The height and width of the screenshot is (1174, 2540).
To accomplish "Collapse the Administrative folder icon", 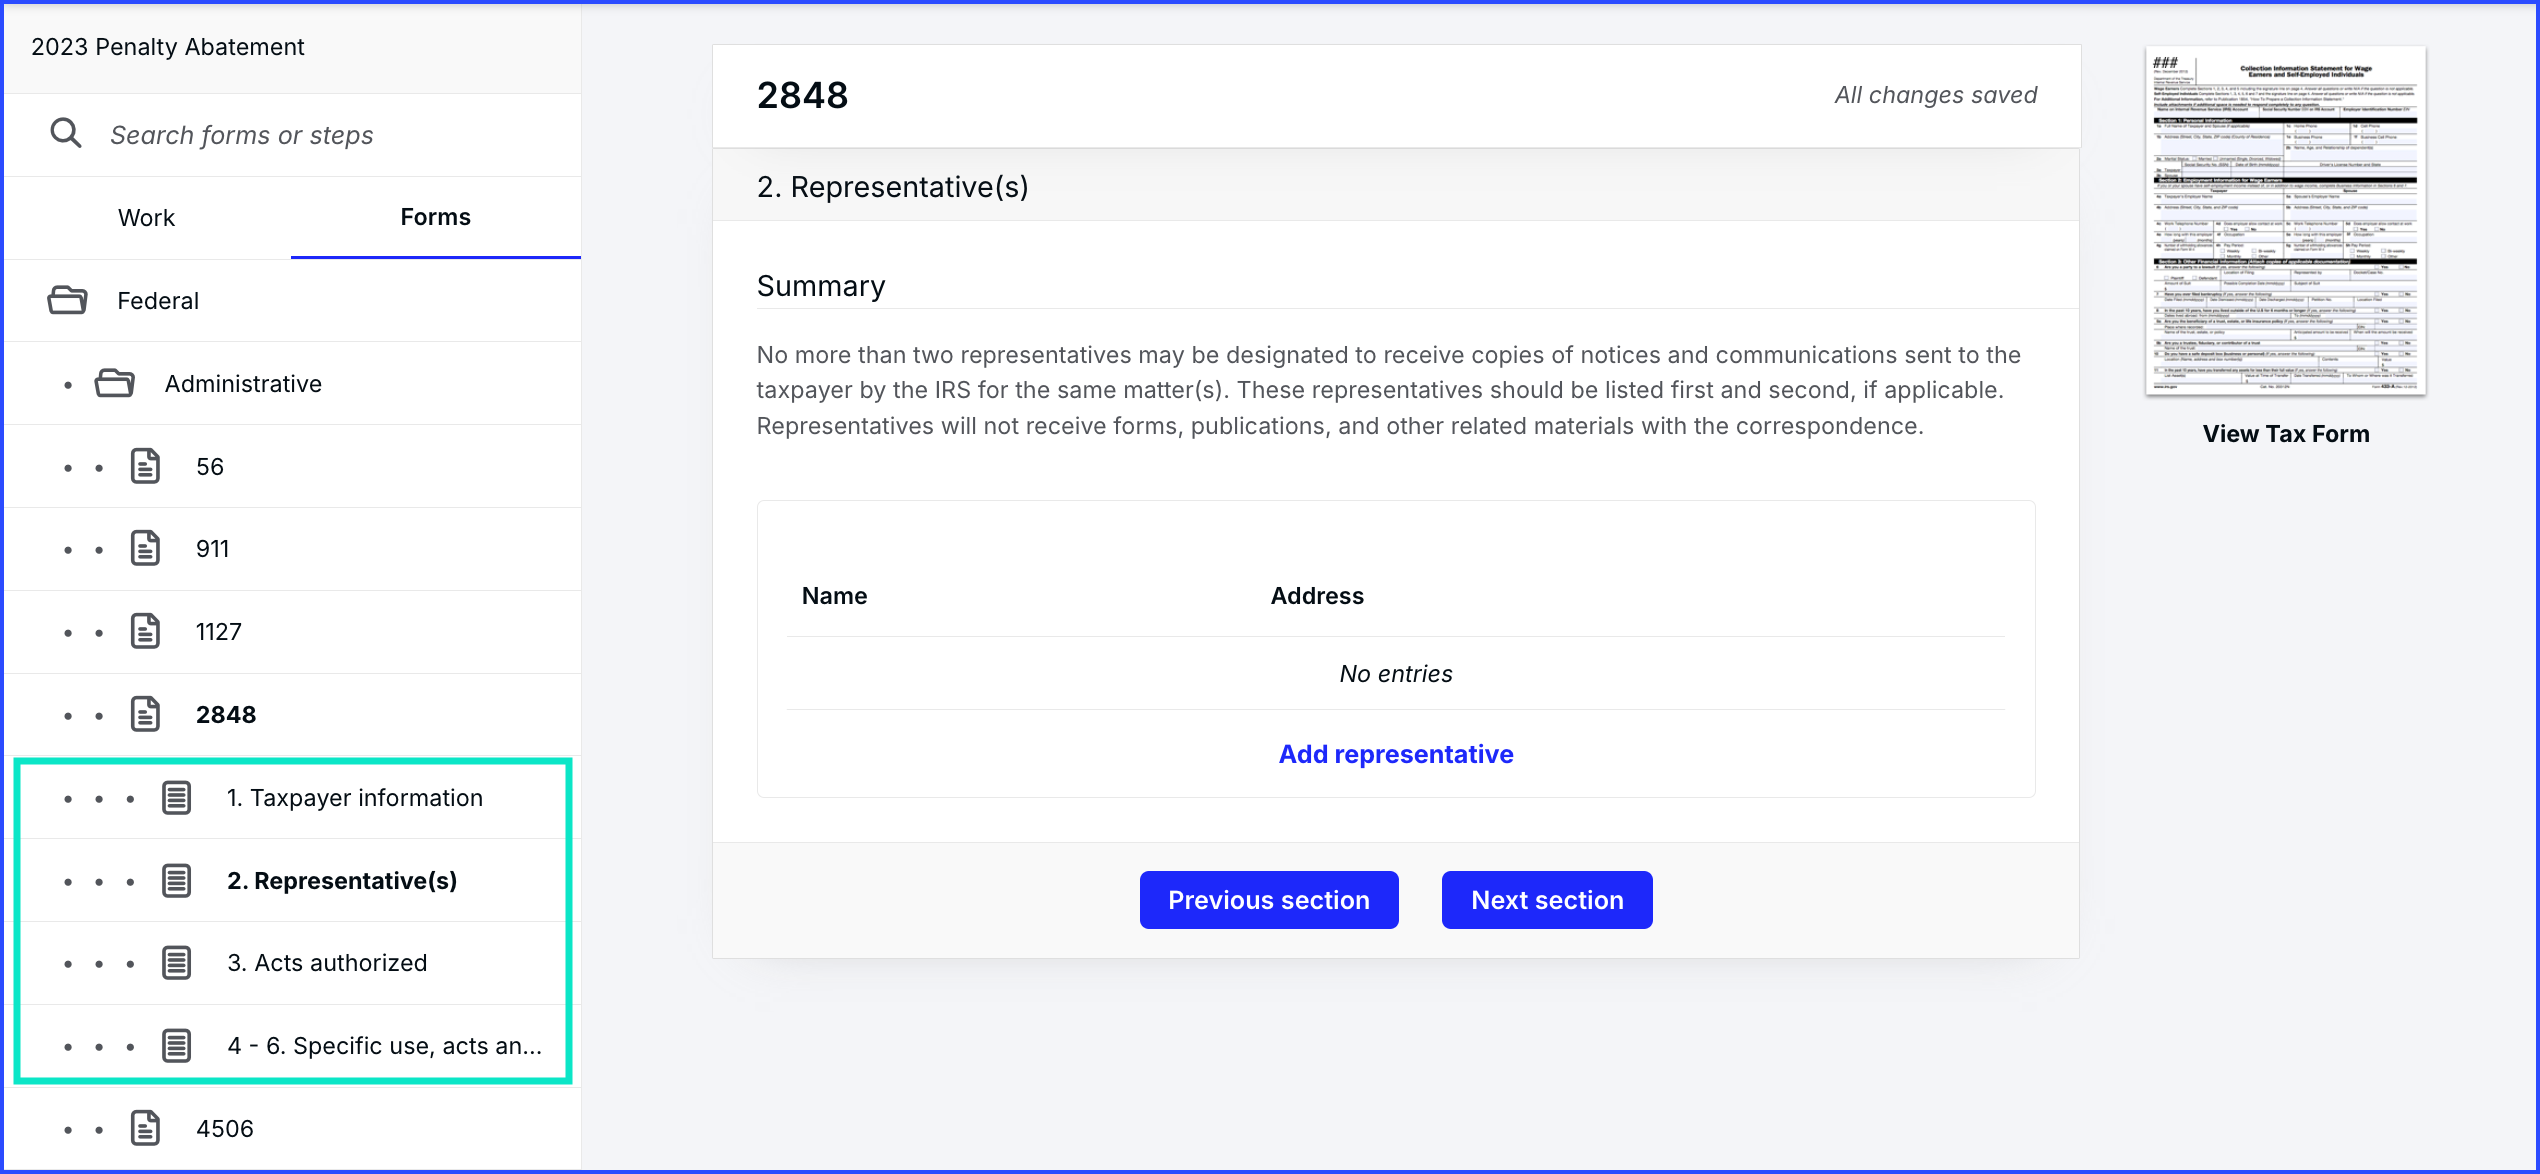I will 115,383.
